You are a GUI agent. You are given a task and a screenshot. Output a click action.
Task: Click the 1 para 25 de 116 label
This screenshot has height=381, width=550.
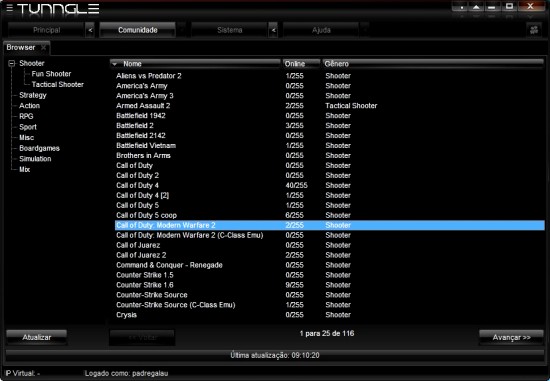pos(327,333)
